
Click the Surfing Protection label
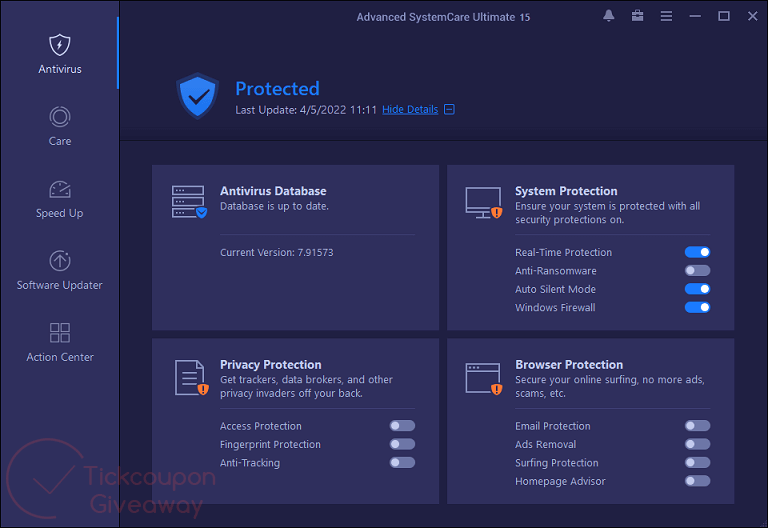(x=556, y=463)
